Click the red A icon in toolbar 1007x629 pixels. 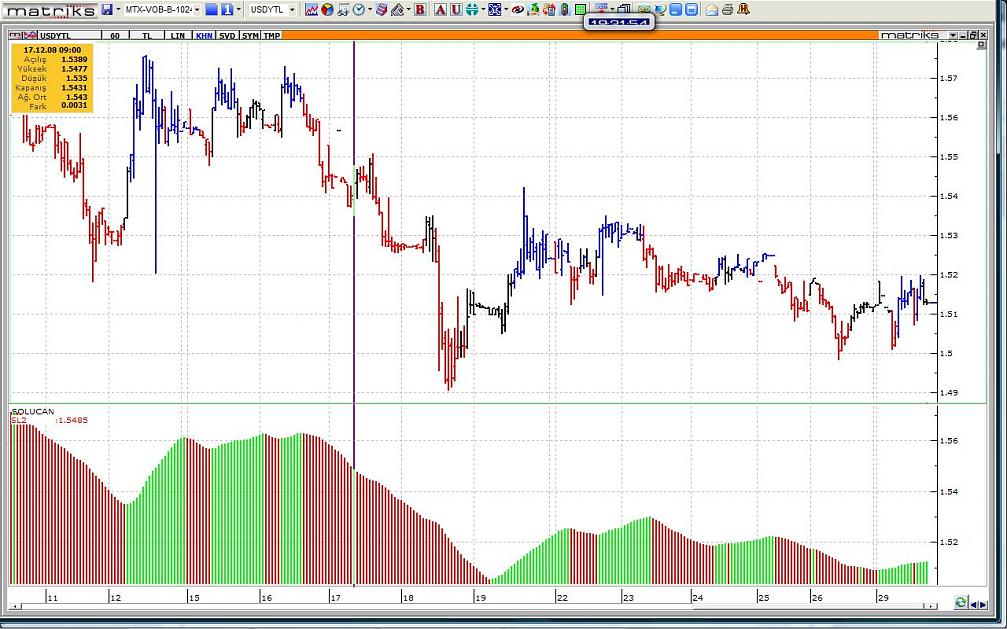click(x=440, y=9)
